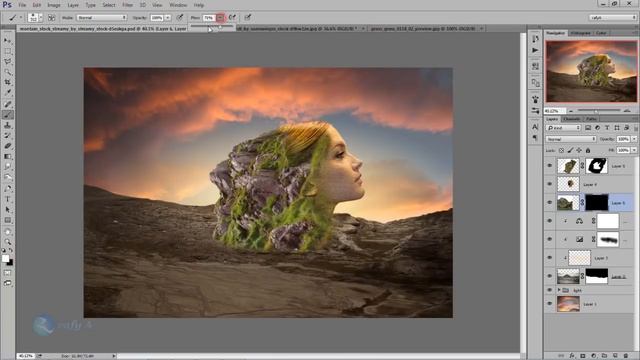Select the History Brush tool
Viewport: 640px width, 360px height.
click(8, 136)
